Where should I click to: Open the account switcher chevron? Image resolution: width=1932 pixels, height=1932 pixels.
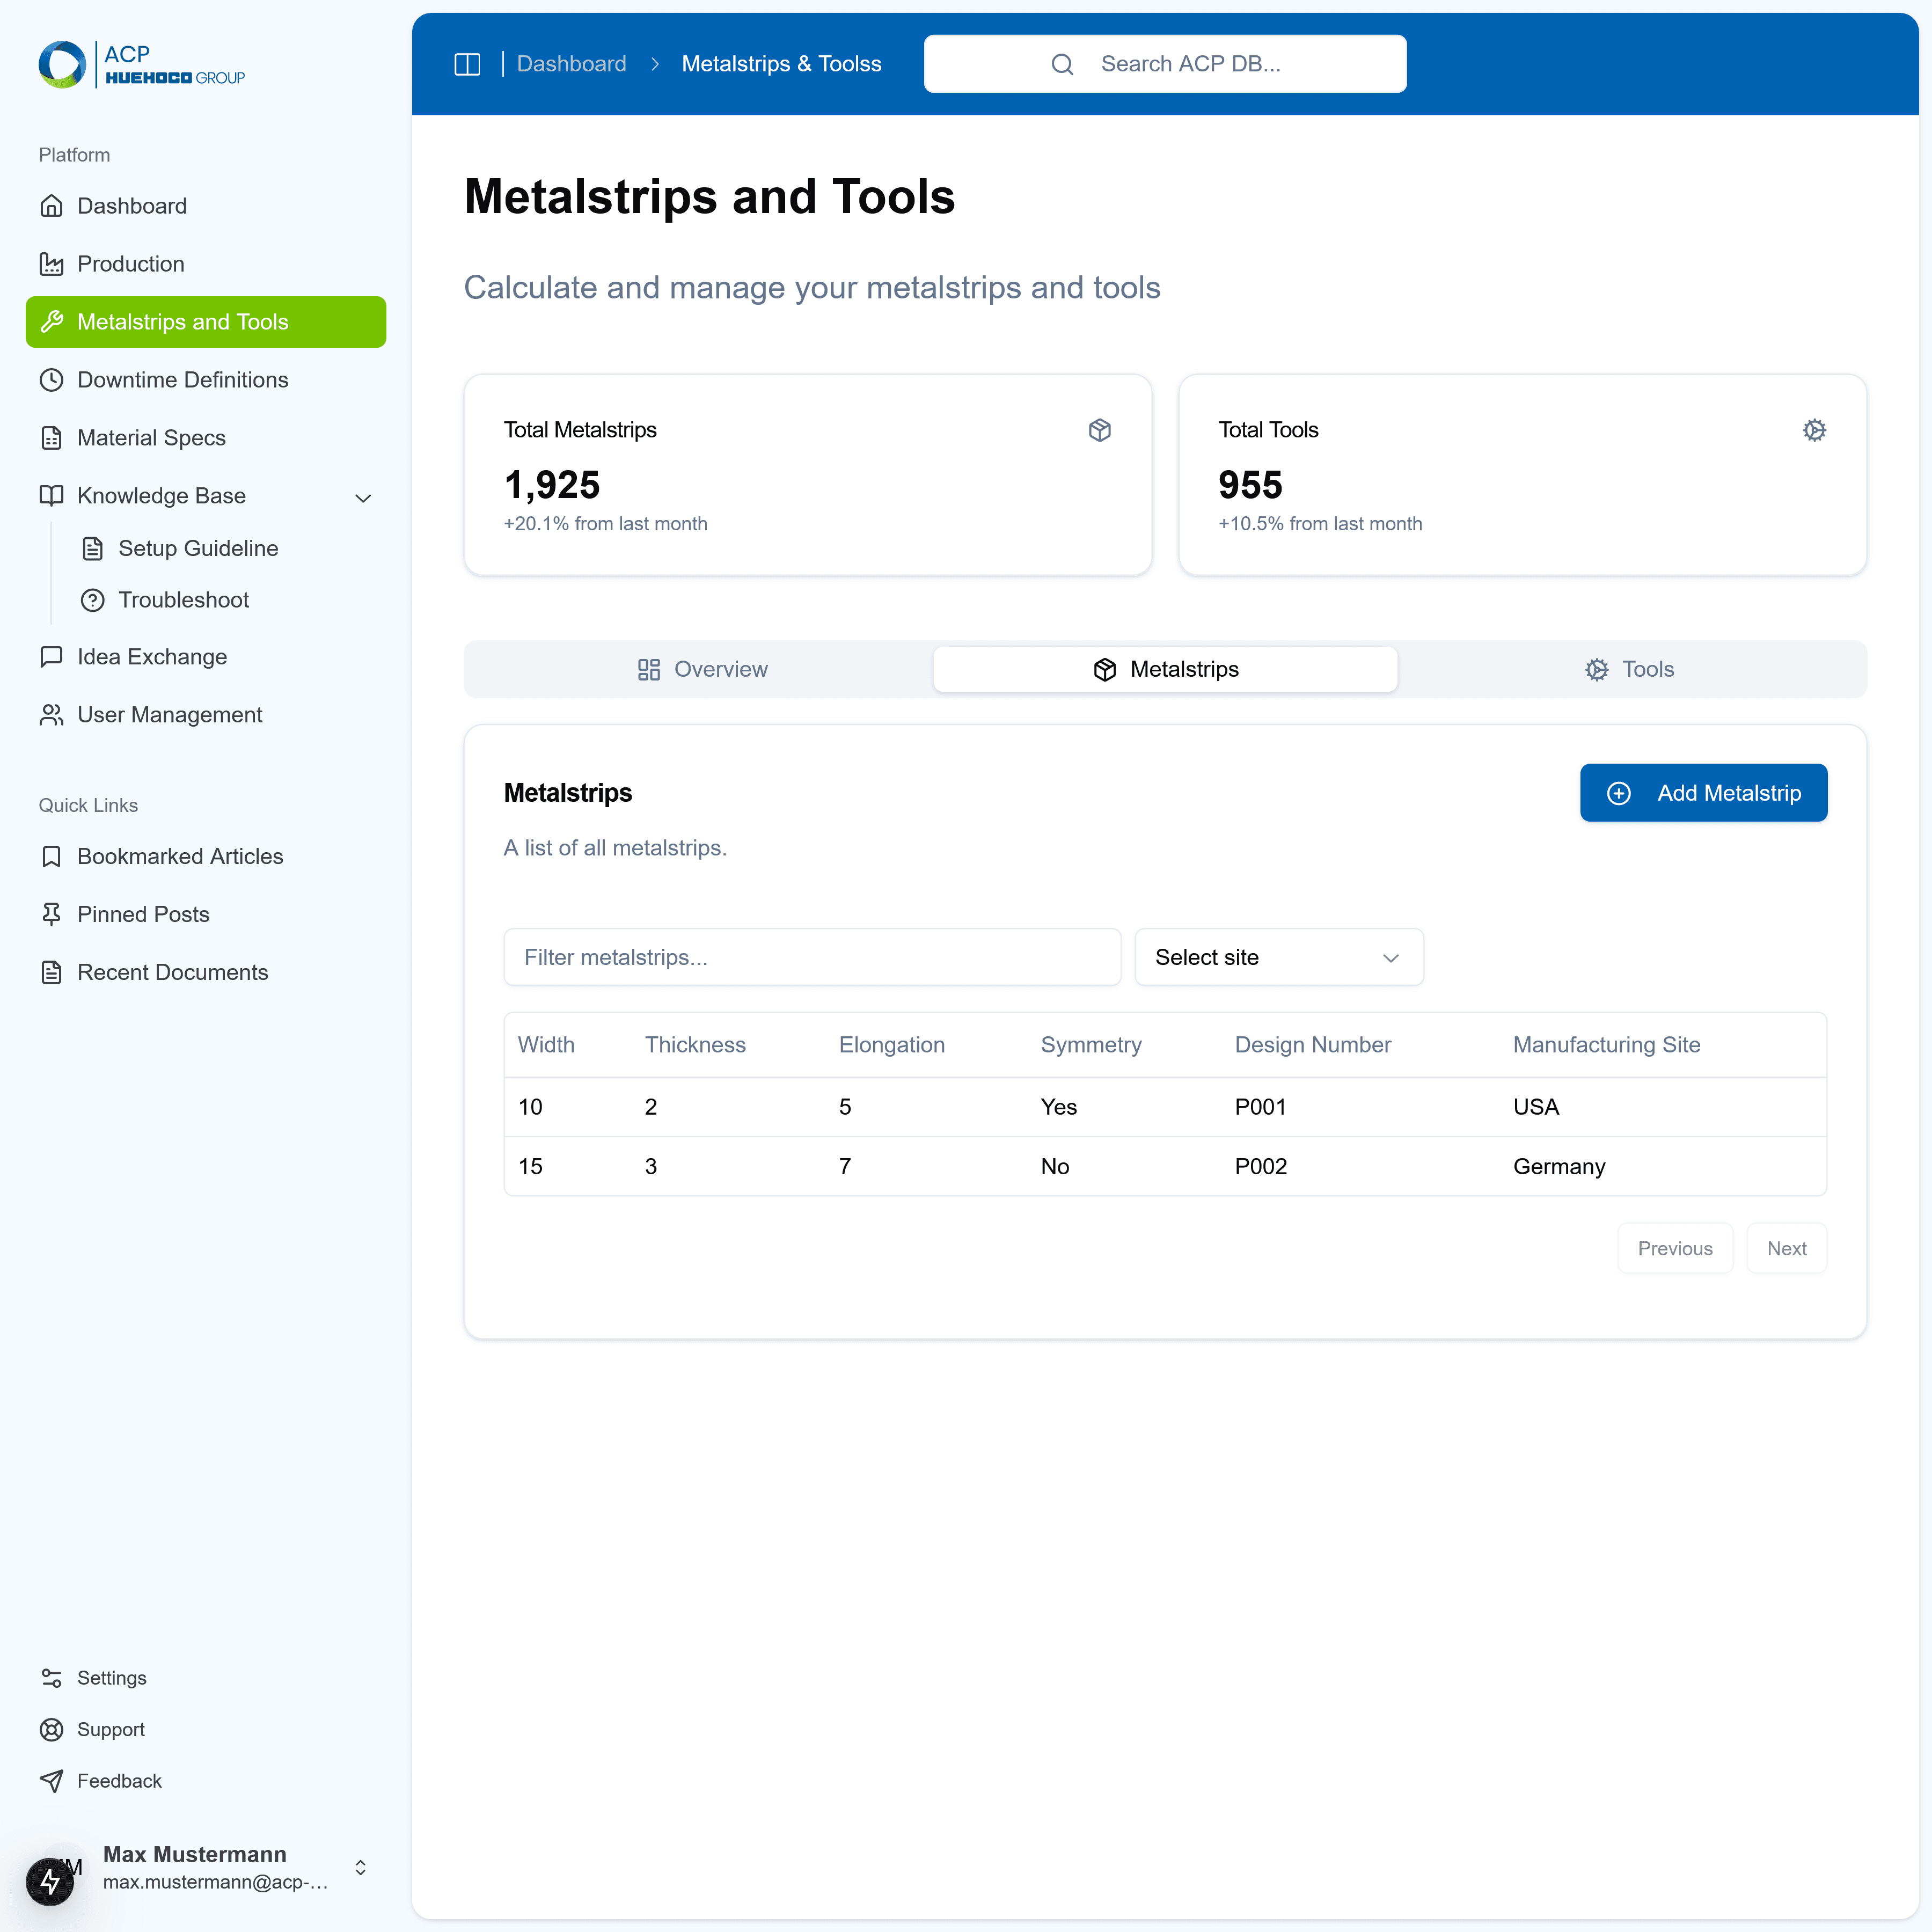(x=360, y=1866)
